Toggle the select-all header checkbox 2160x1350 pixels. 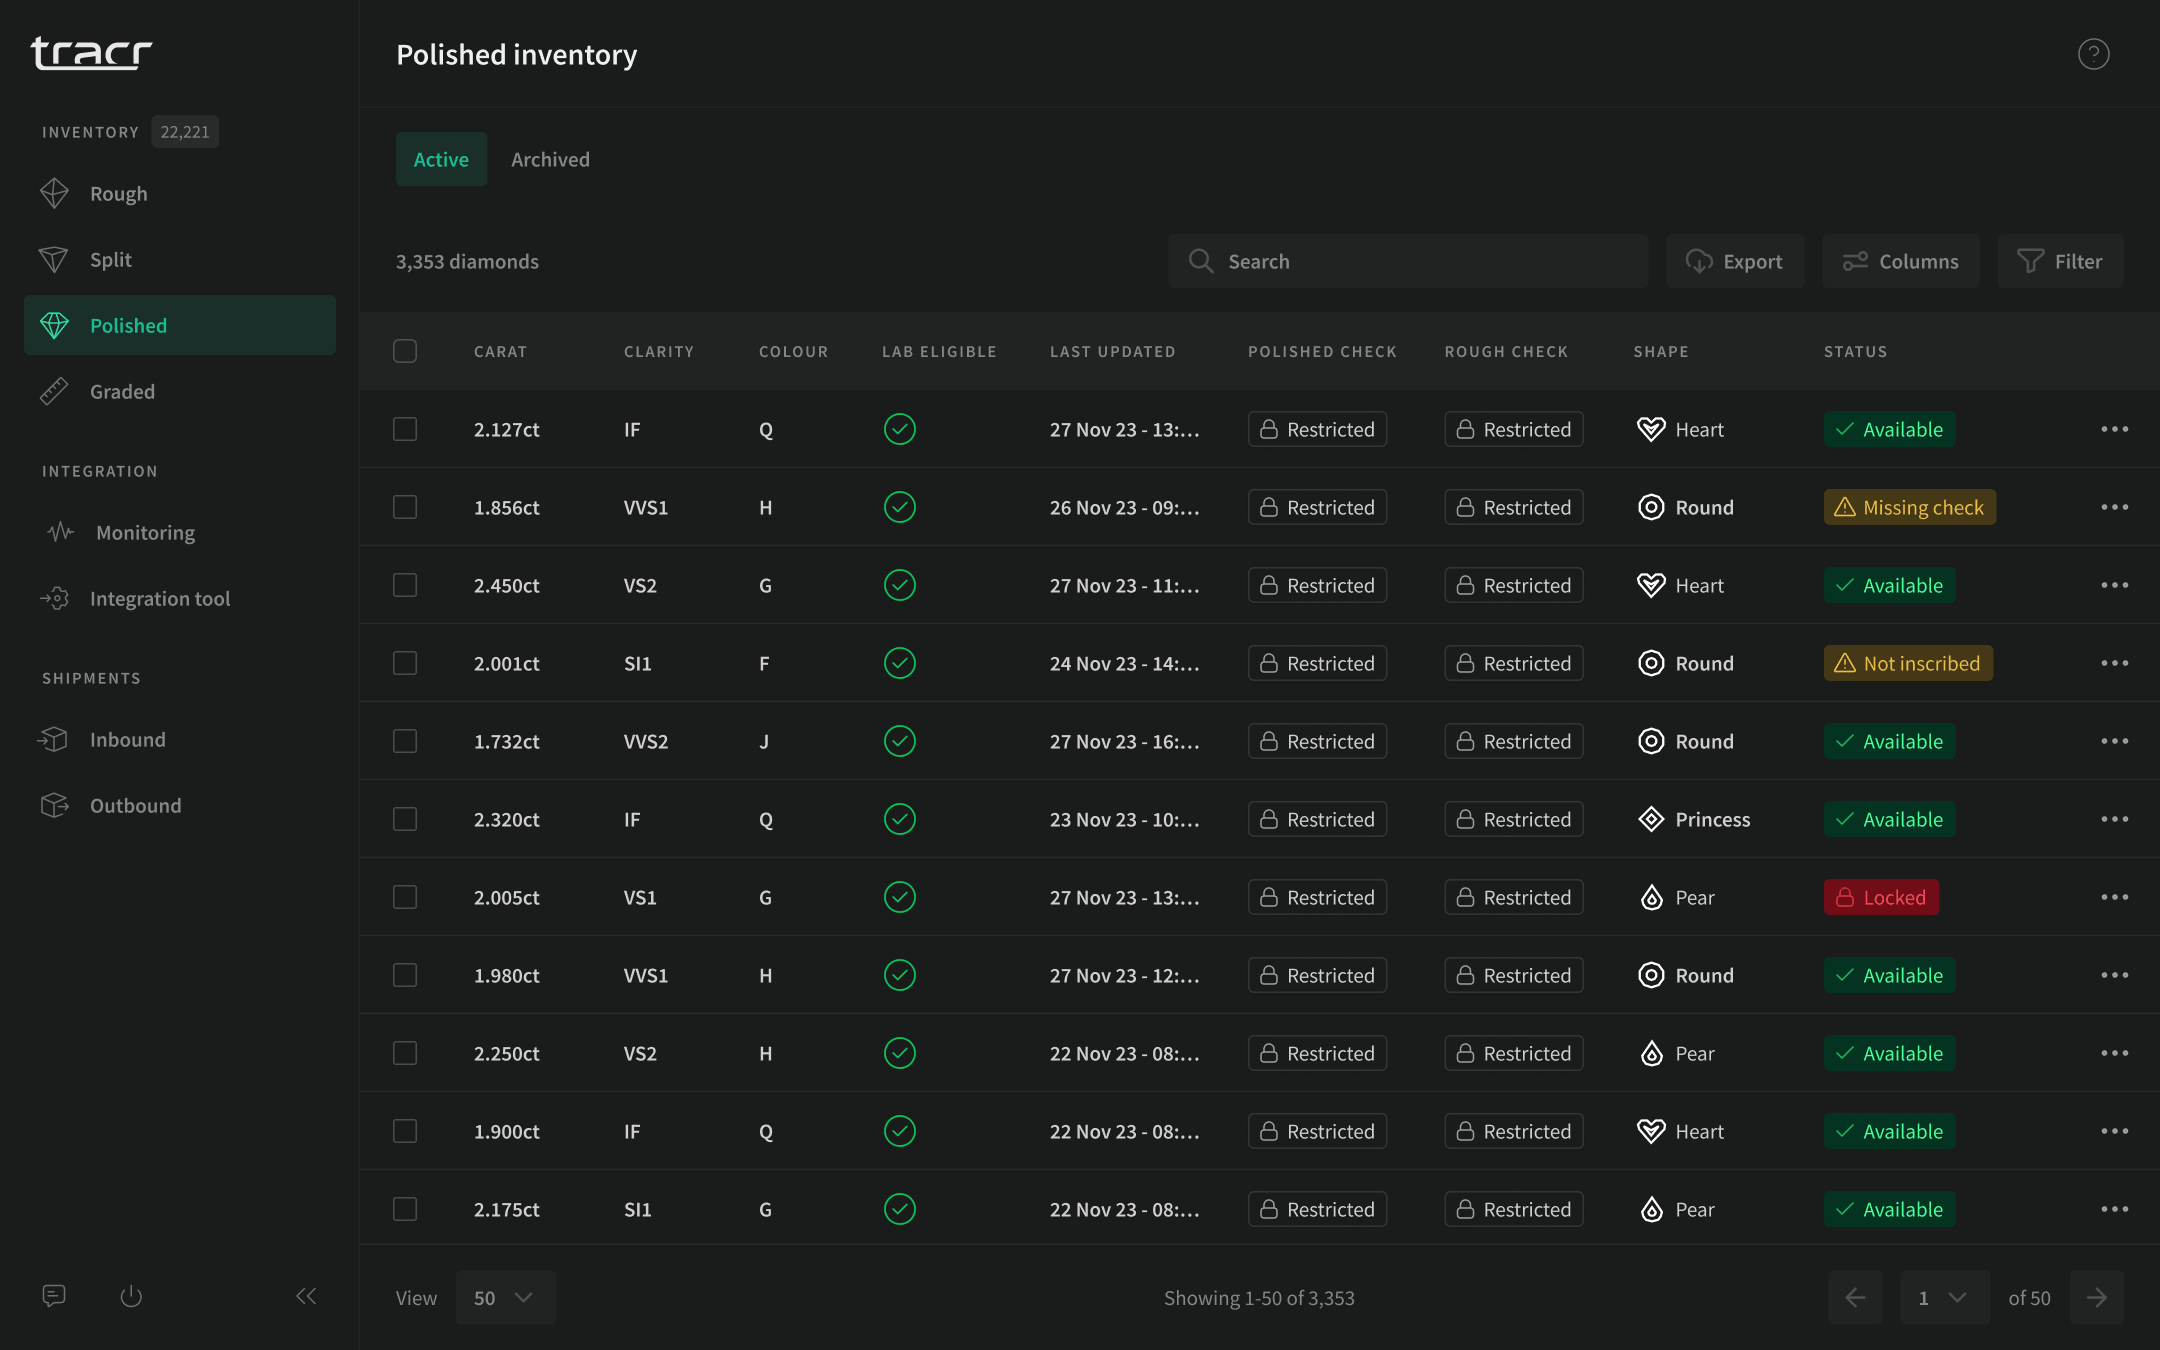coord(405,351)
